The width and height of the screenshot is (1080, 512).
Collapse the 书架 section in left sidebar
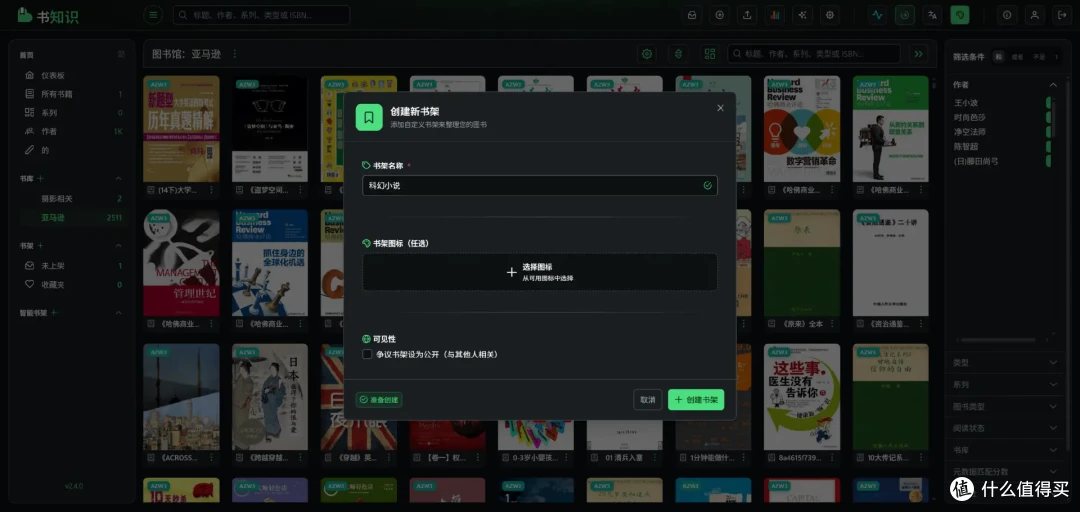pyautogui.click(x=118, y=245)
